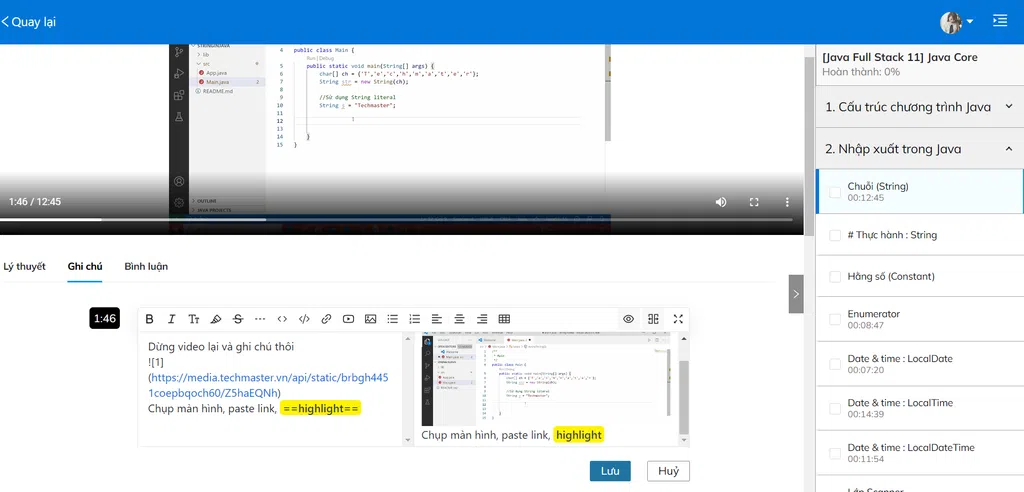
Task: Insert inline code formatting
Action: click(282, 319)
